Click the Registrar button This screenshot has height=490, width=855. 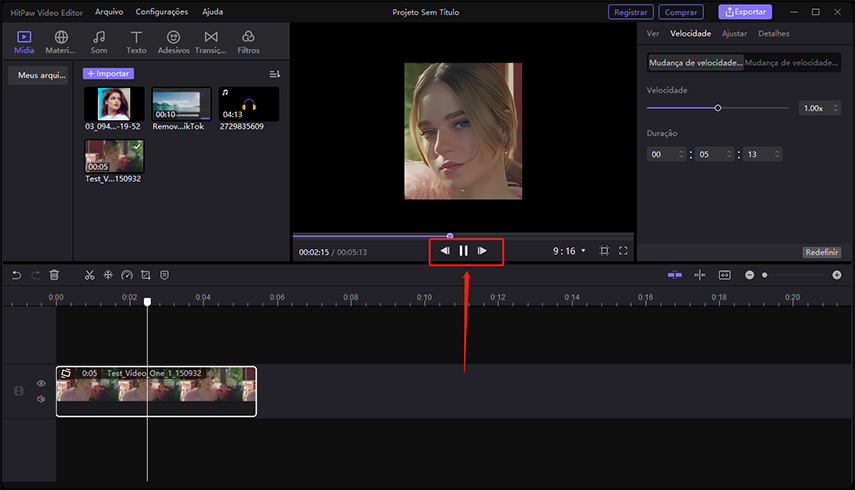point(630,12)
